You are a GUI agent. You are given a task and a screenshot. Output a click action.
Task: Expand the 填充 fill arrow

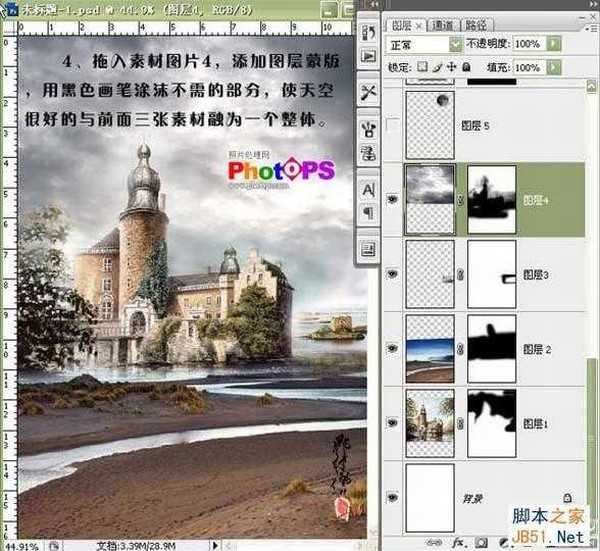[552, 67]
